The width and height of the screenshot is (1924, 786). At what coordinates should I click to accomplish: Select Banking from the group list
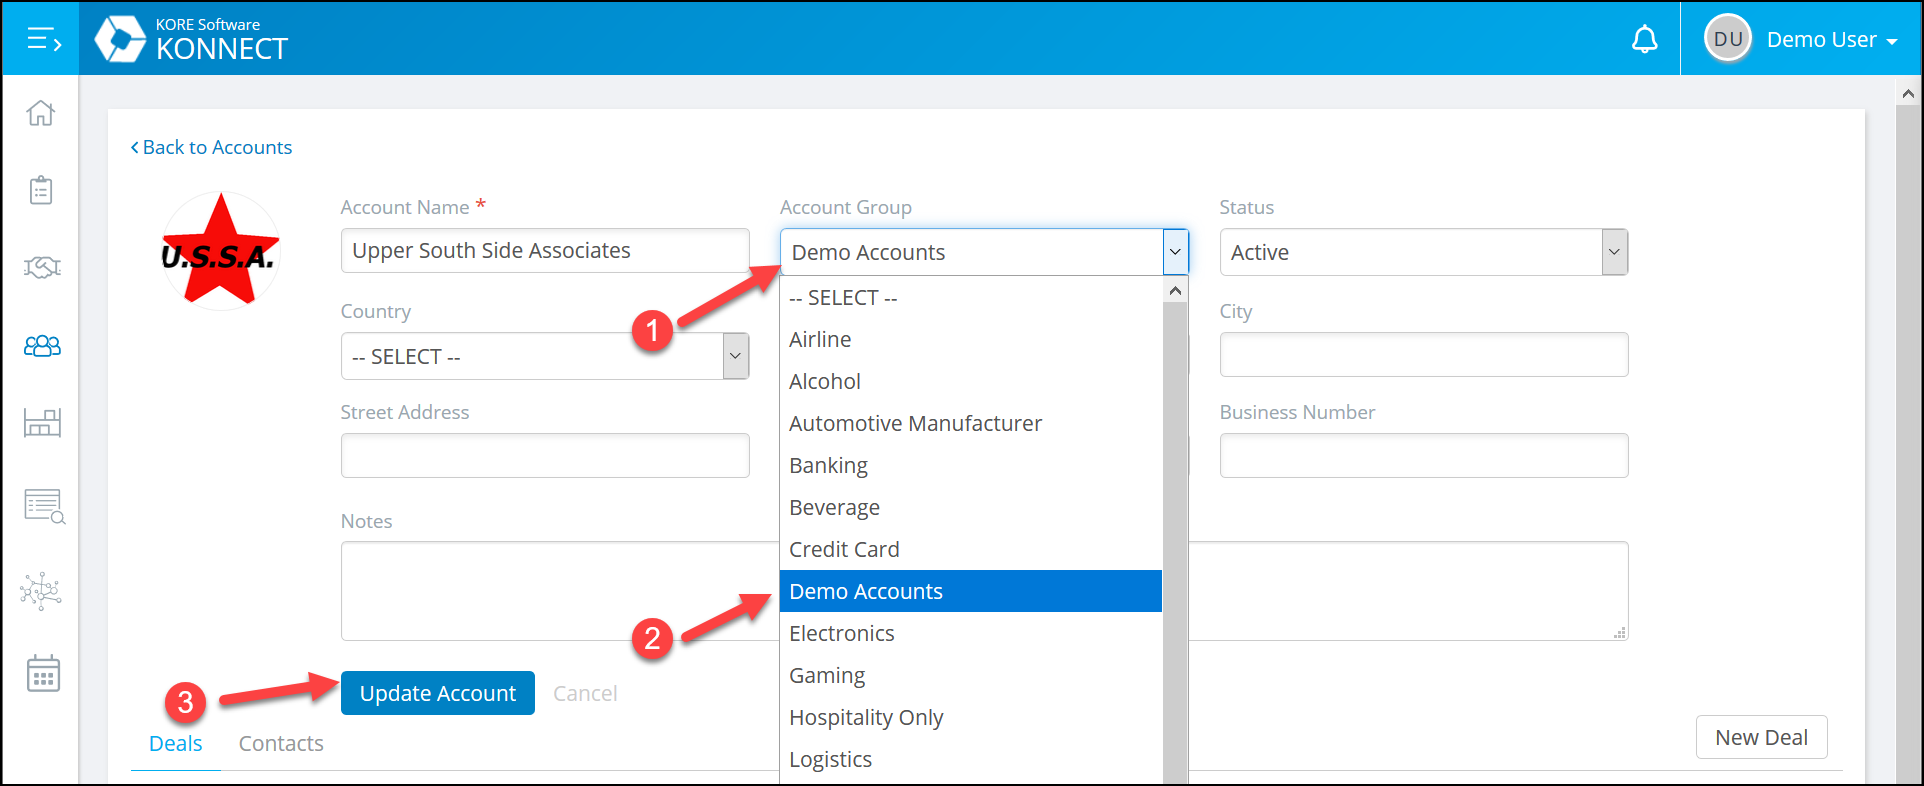click(x=970, y=466)
